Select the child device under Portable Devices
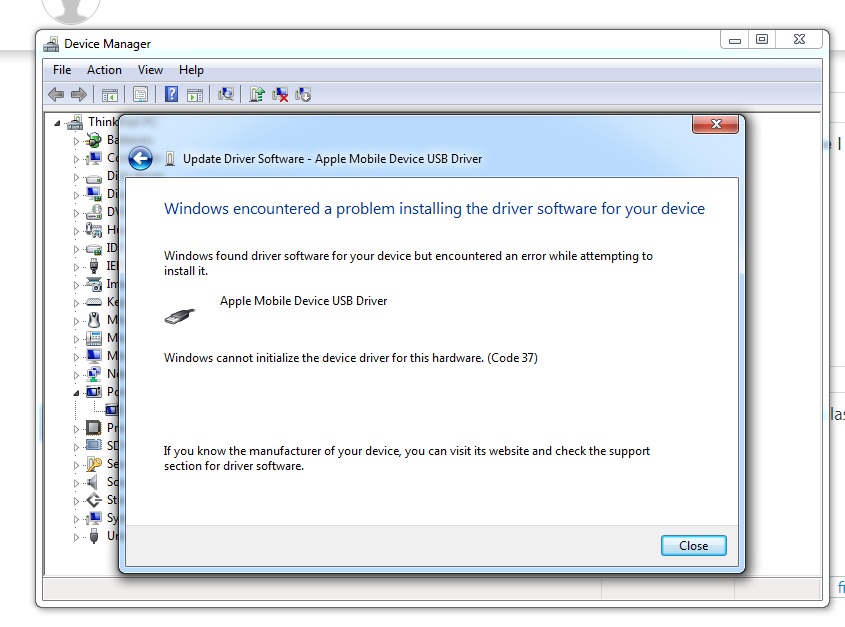 coord(111,410)
